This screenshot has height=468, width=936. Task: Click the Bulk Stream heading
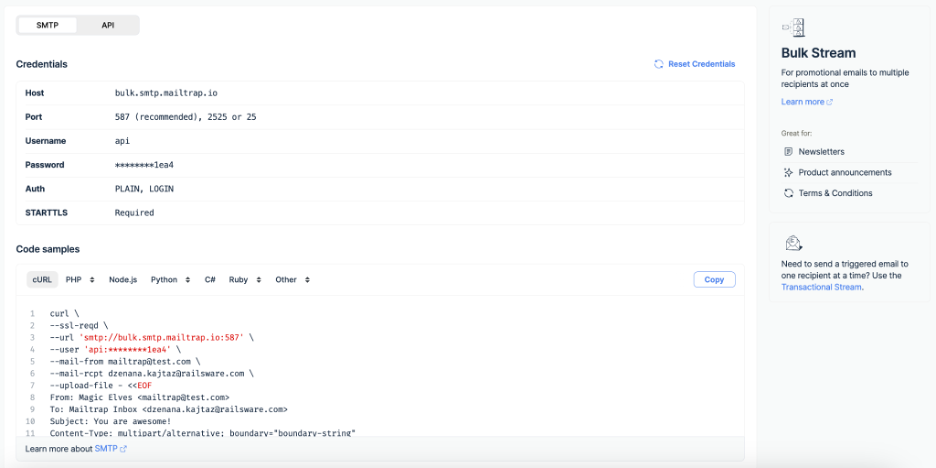click(x=818, y=53)
